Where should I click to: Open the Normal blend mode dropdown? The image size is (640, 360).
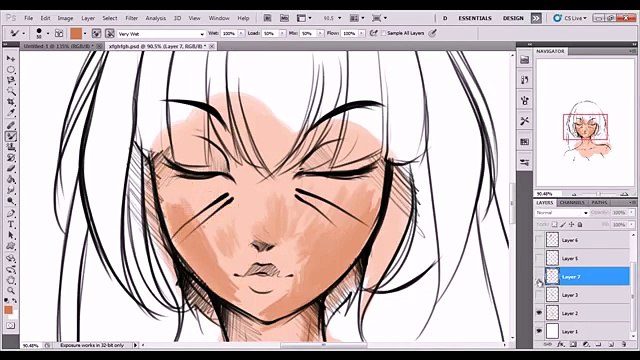click(562, 213)
